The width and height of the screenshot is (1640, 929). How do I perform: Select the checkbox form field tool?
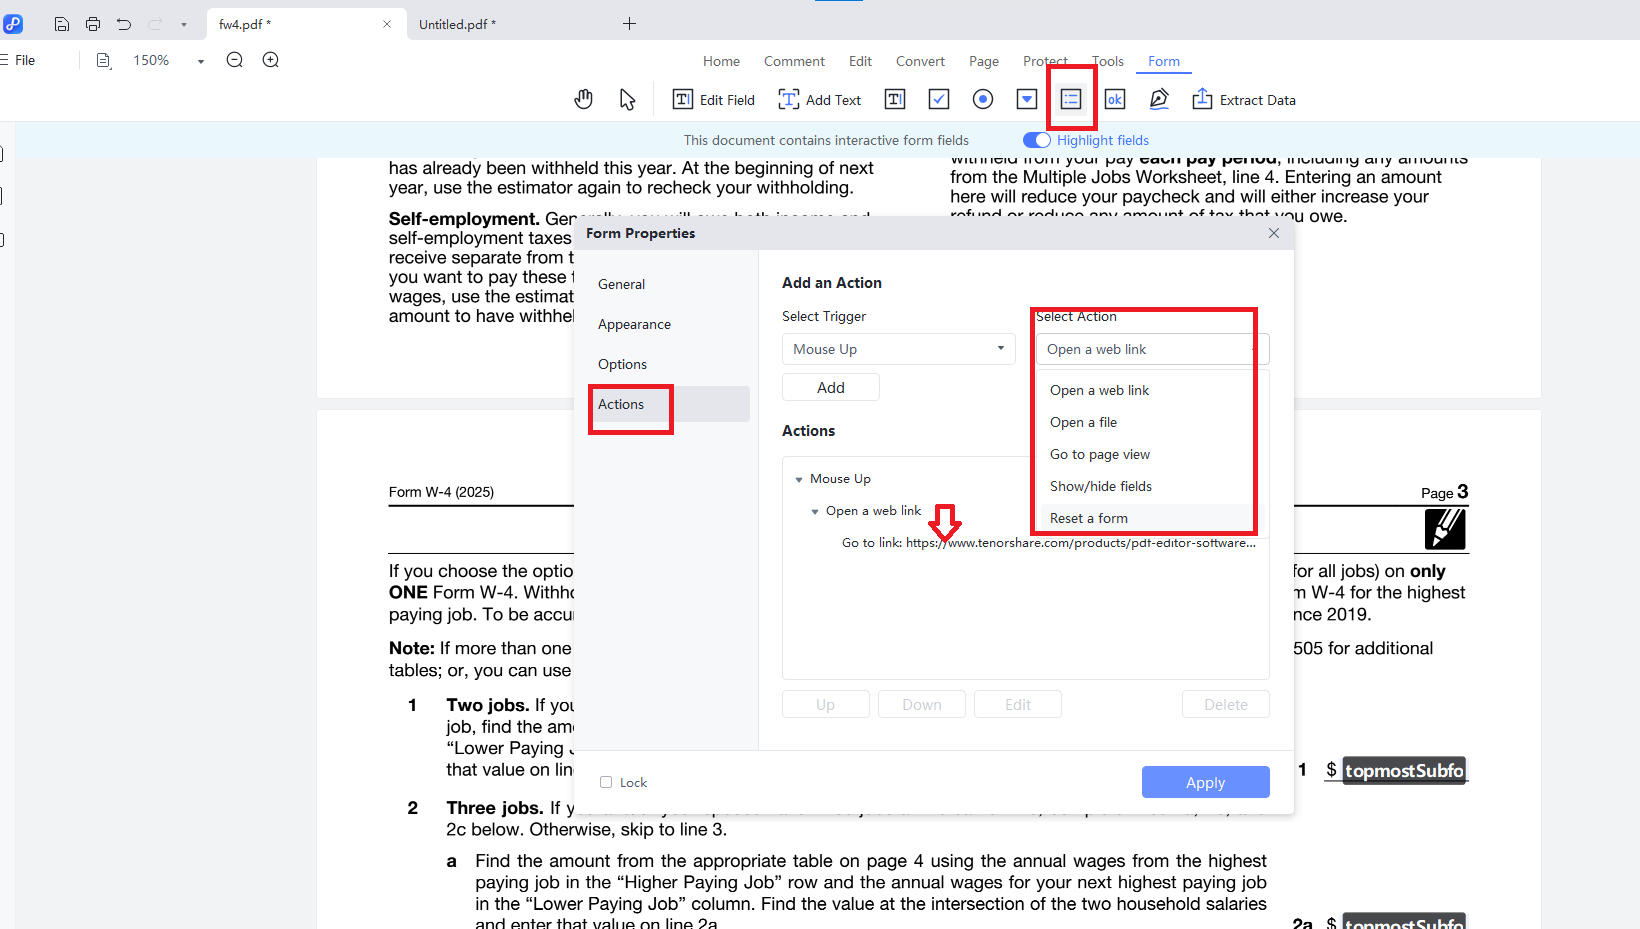(x=939, y=99)
